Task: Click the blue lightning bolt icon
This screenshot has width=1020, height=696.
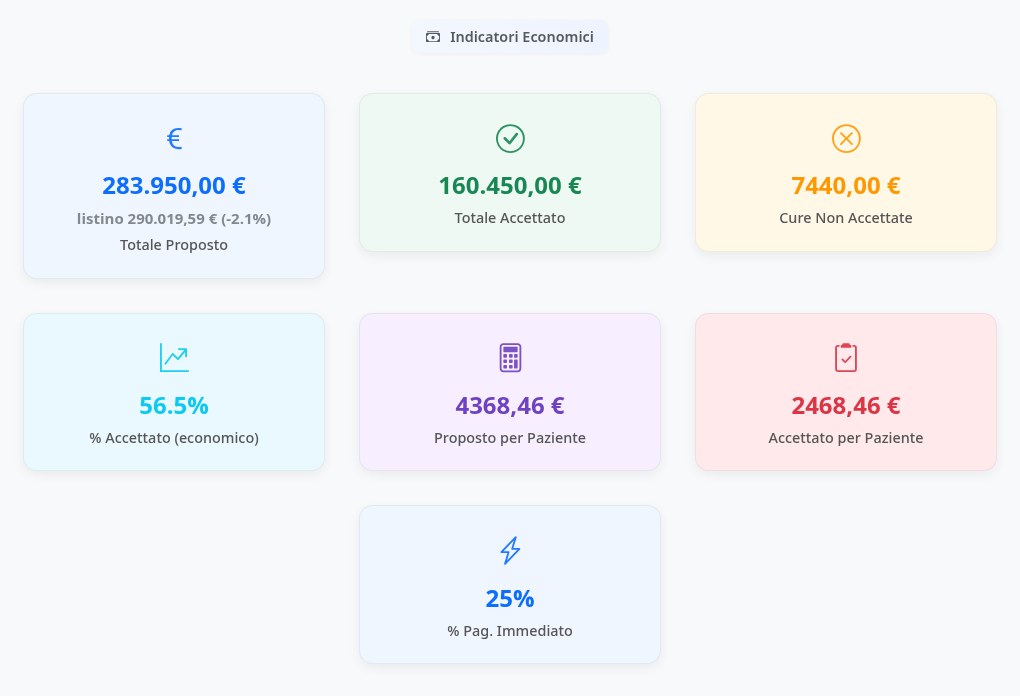Action: 510,550
